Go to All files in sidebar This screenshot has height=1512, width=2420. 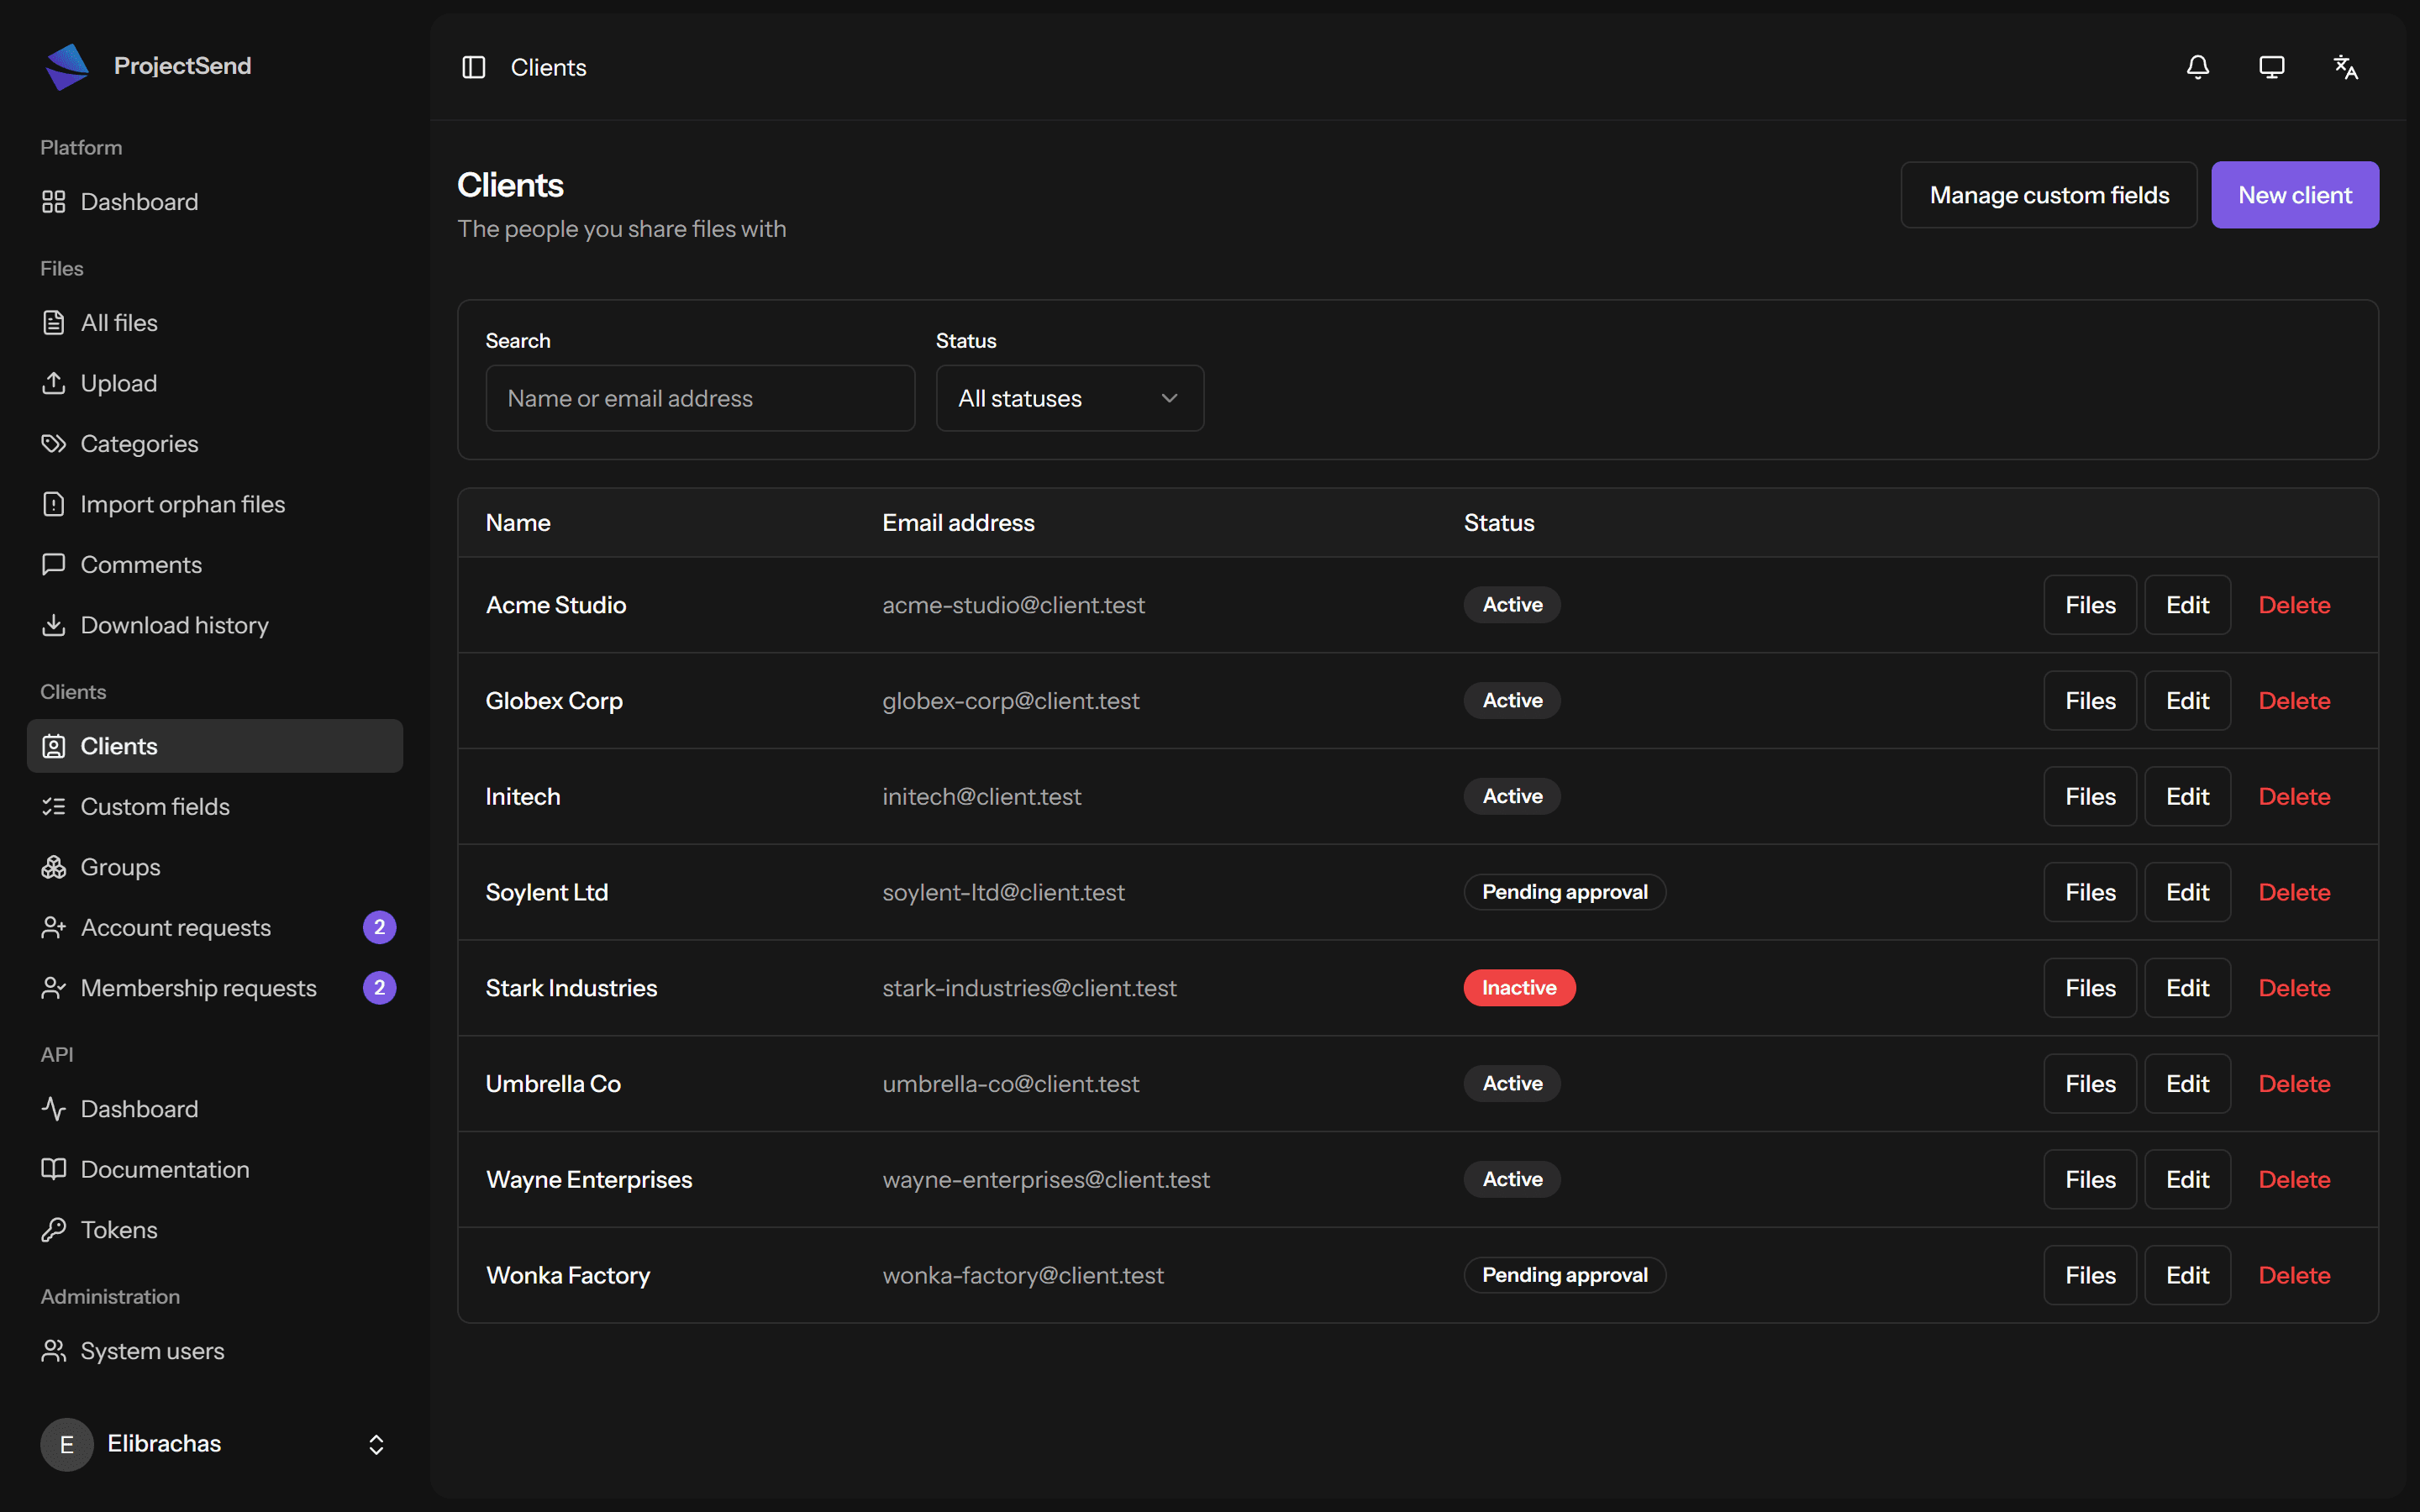(x=215, y=323)
